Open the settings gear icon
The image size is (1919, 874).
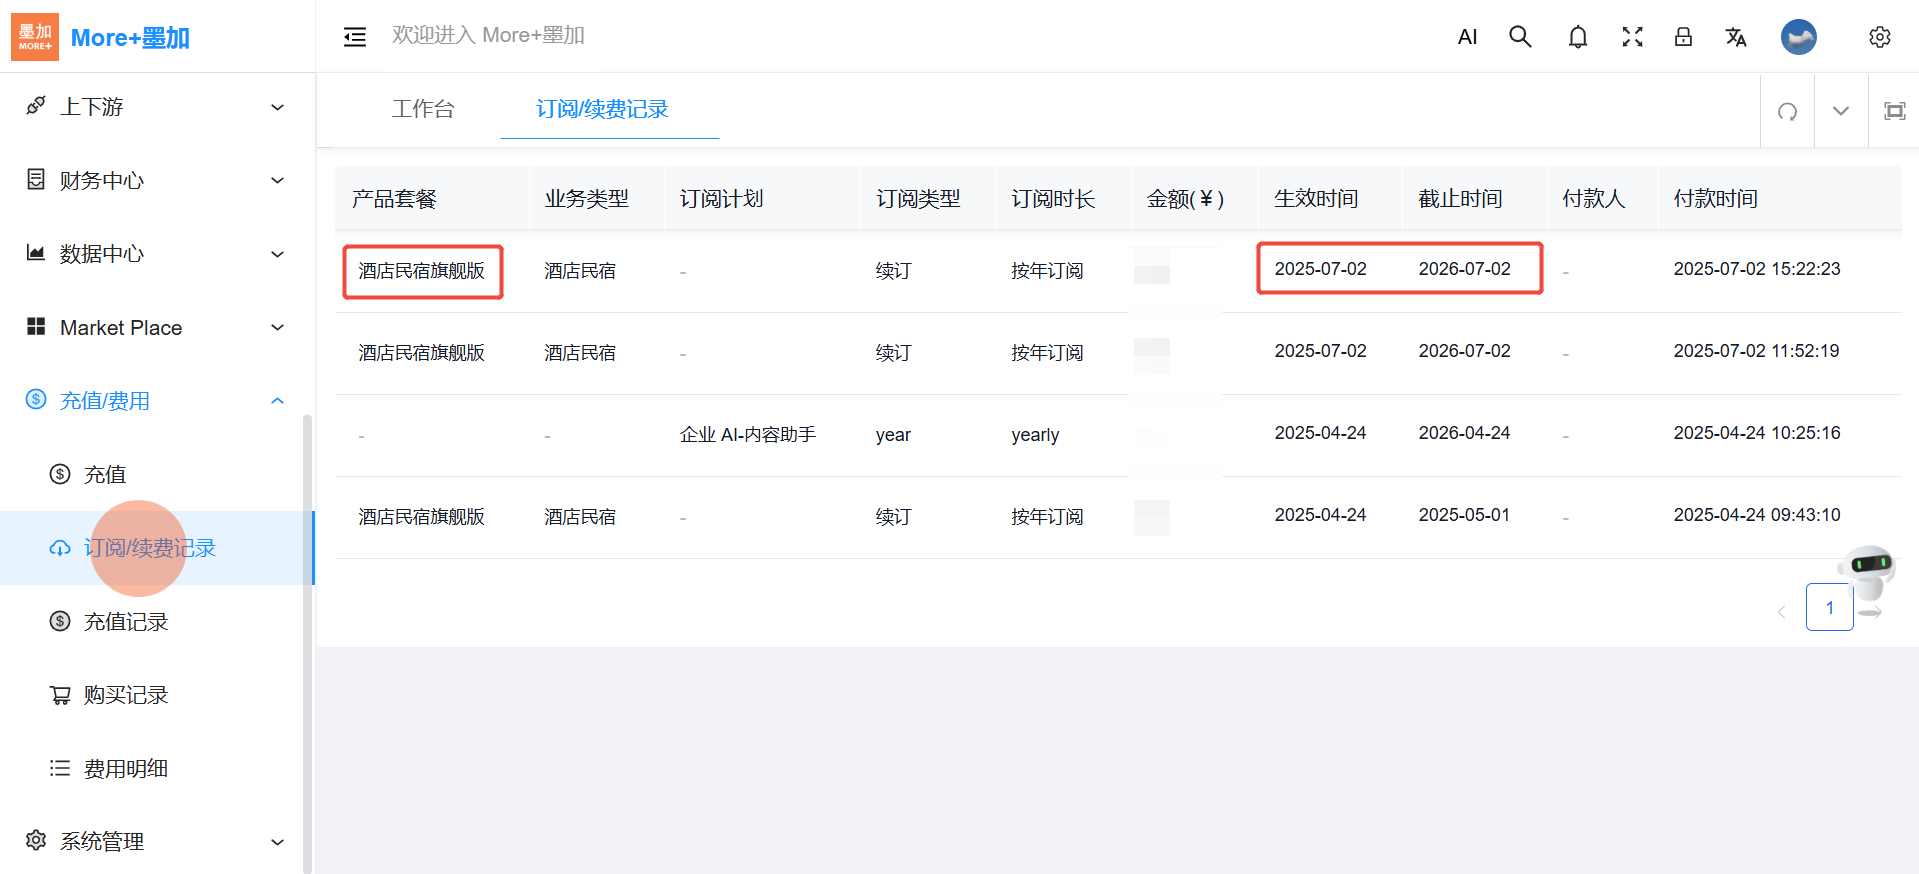(x=1879, y=37)
